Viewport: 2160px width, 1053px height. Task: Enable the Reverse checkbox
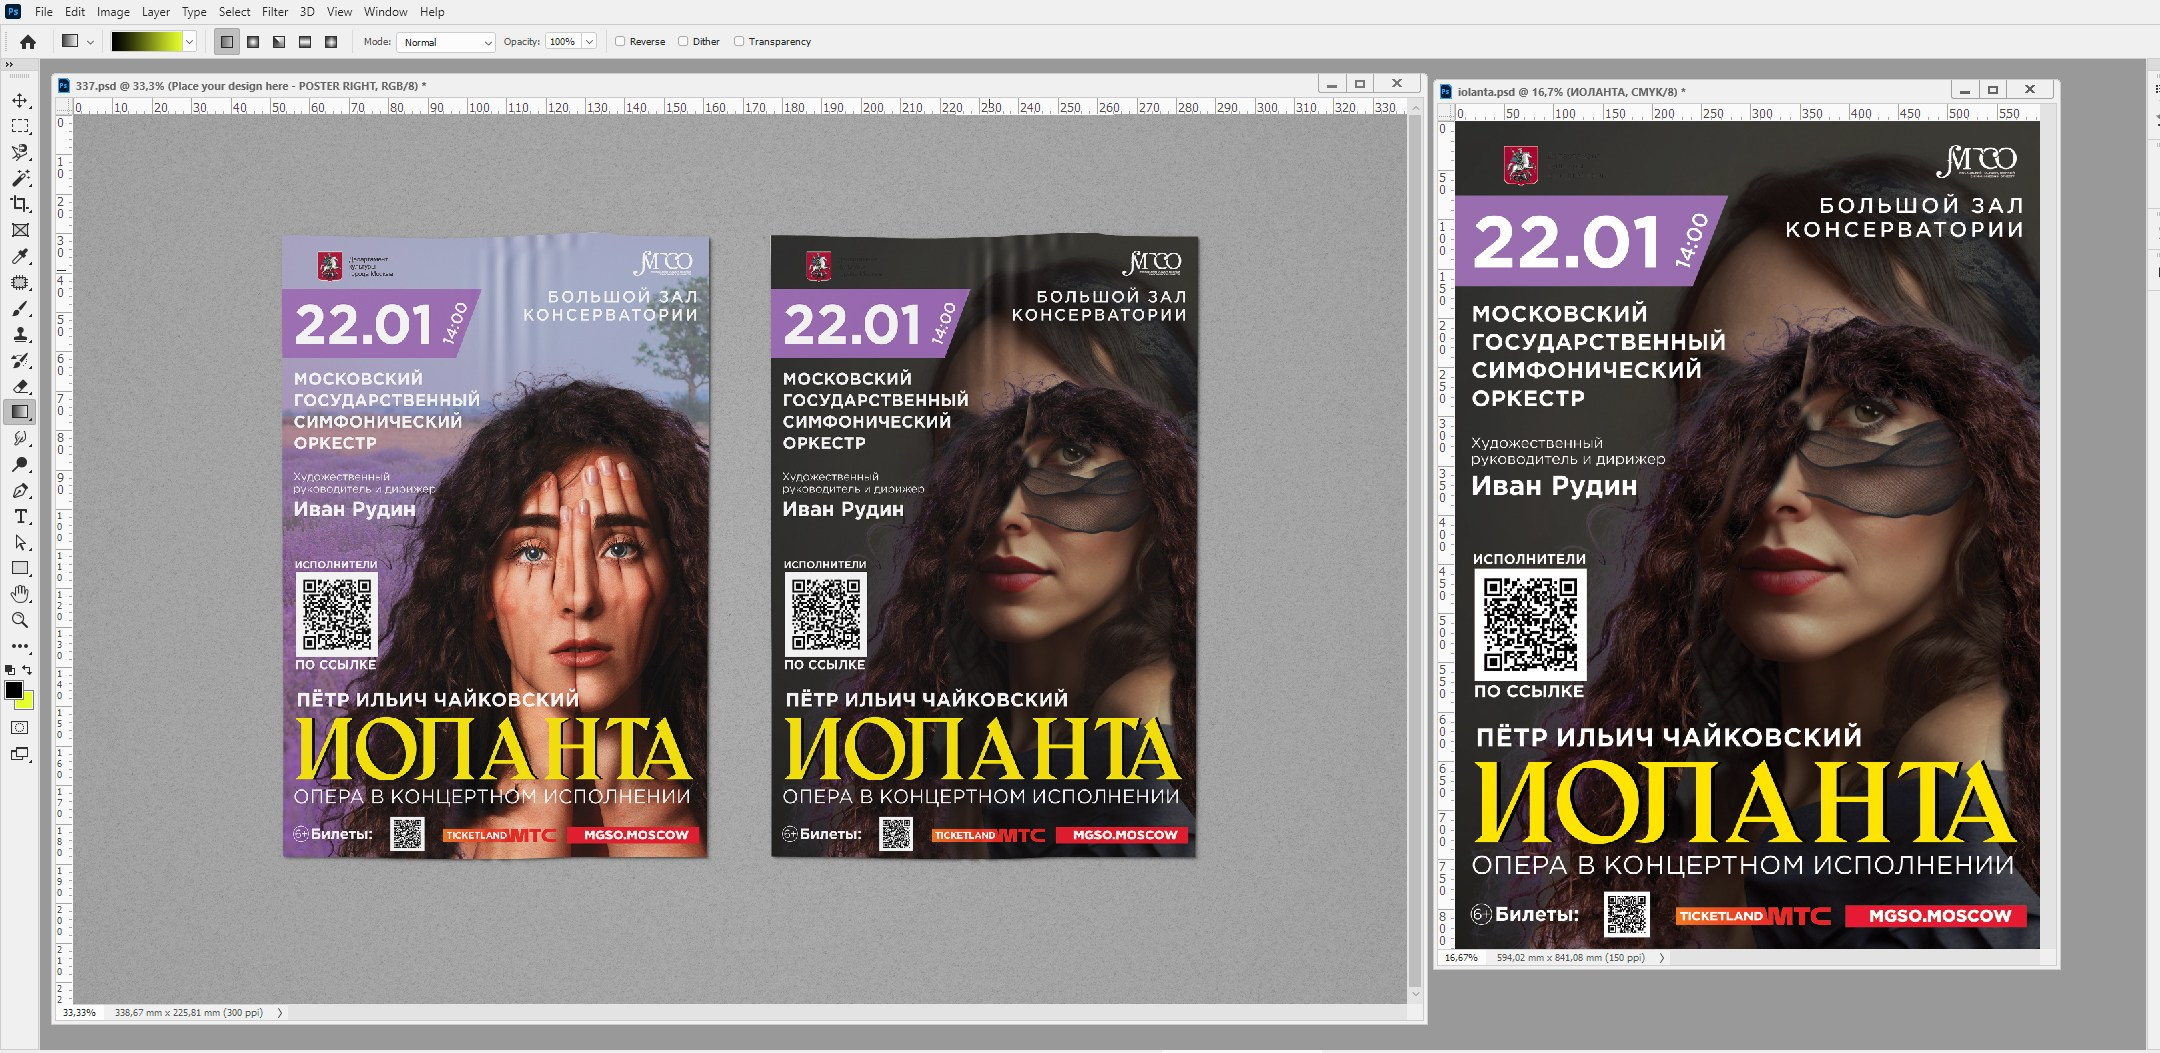pos(620,42)
